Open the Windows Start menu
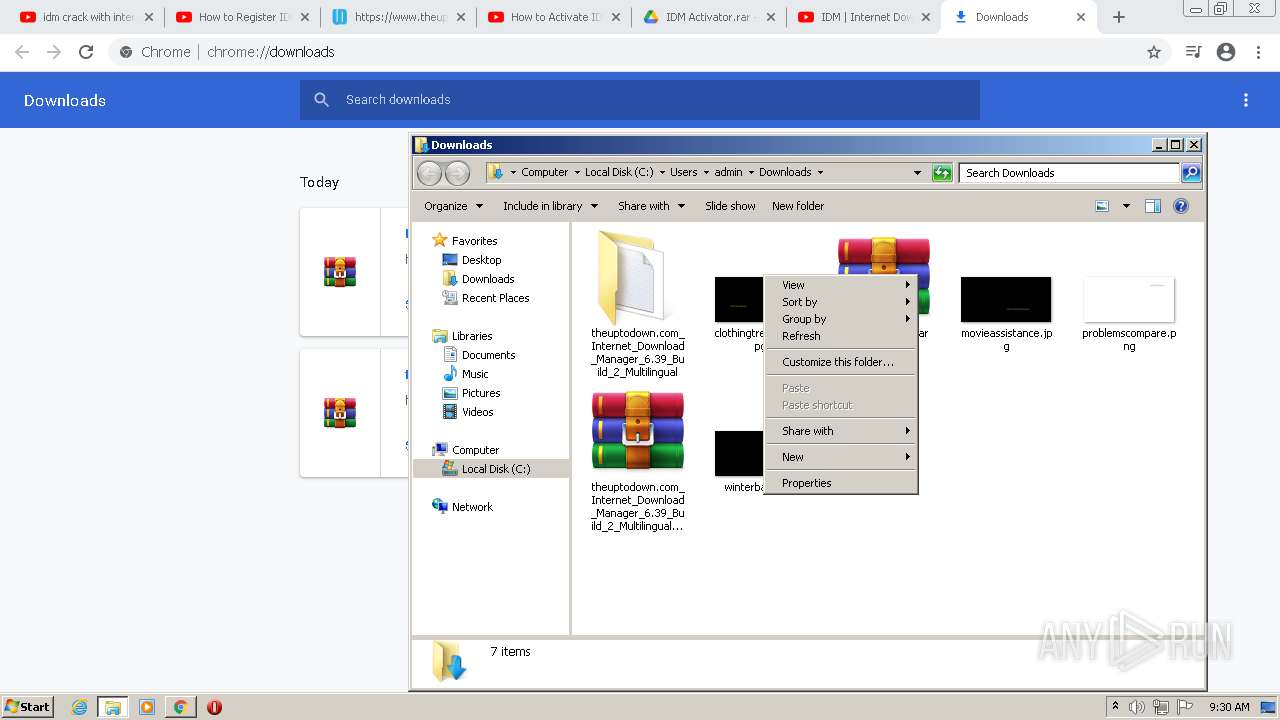The width and height of the screenshot is (1280, 720). tap(28, 707)
